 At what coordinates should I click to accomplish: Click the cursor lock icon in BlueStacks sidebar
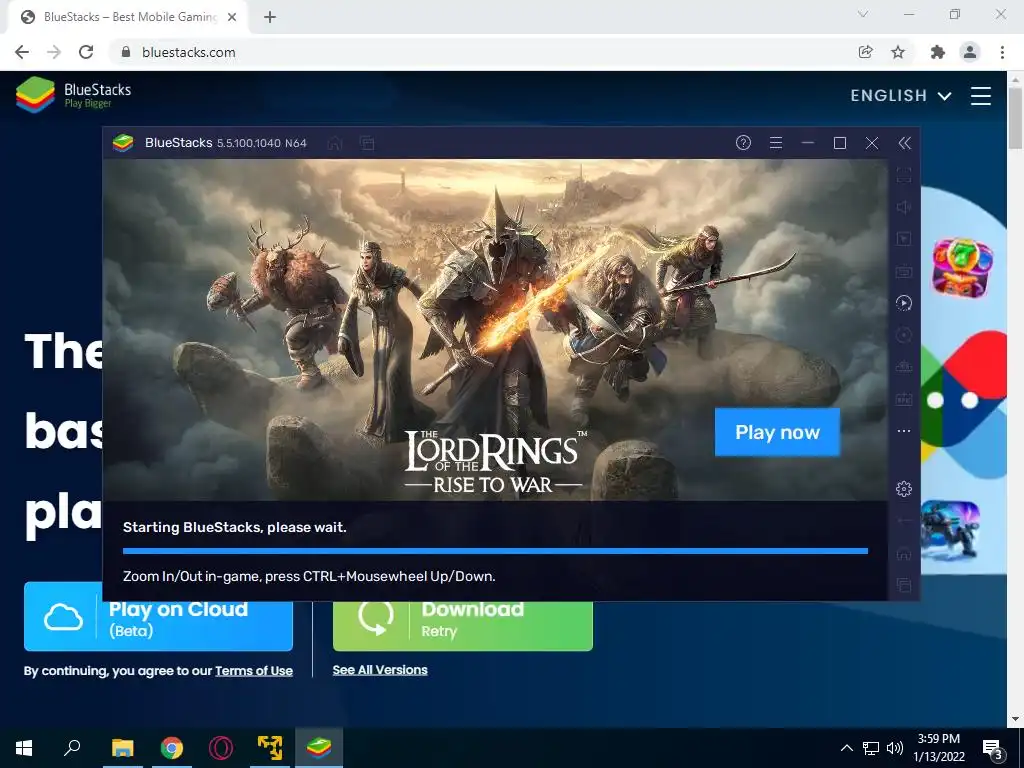click(x=904, y=239)
